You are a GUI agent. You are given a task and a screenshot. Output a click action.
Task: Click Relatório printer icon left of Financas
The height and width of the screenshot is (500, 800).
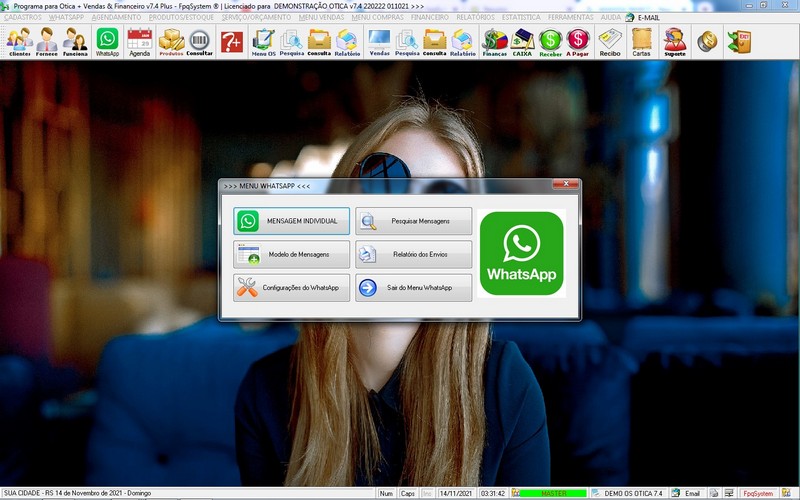(463, 42)
